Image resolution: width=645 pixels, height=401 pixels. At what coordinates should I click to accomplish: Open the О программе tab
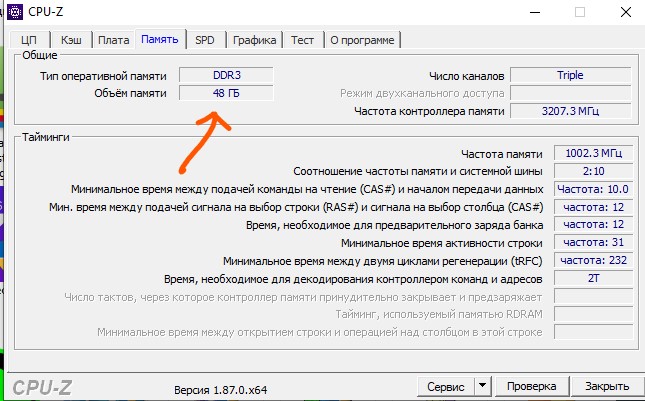point(362,40)
